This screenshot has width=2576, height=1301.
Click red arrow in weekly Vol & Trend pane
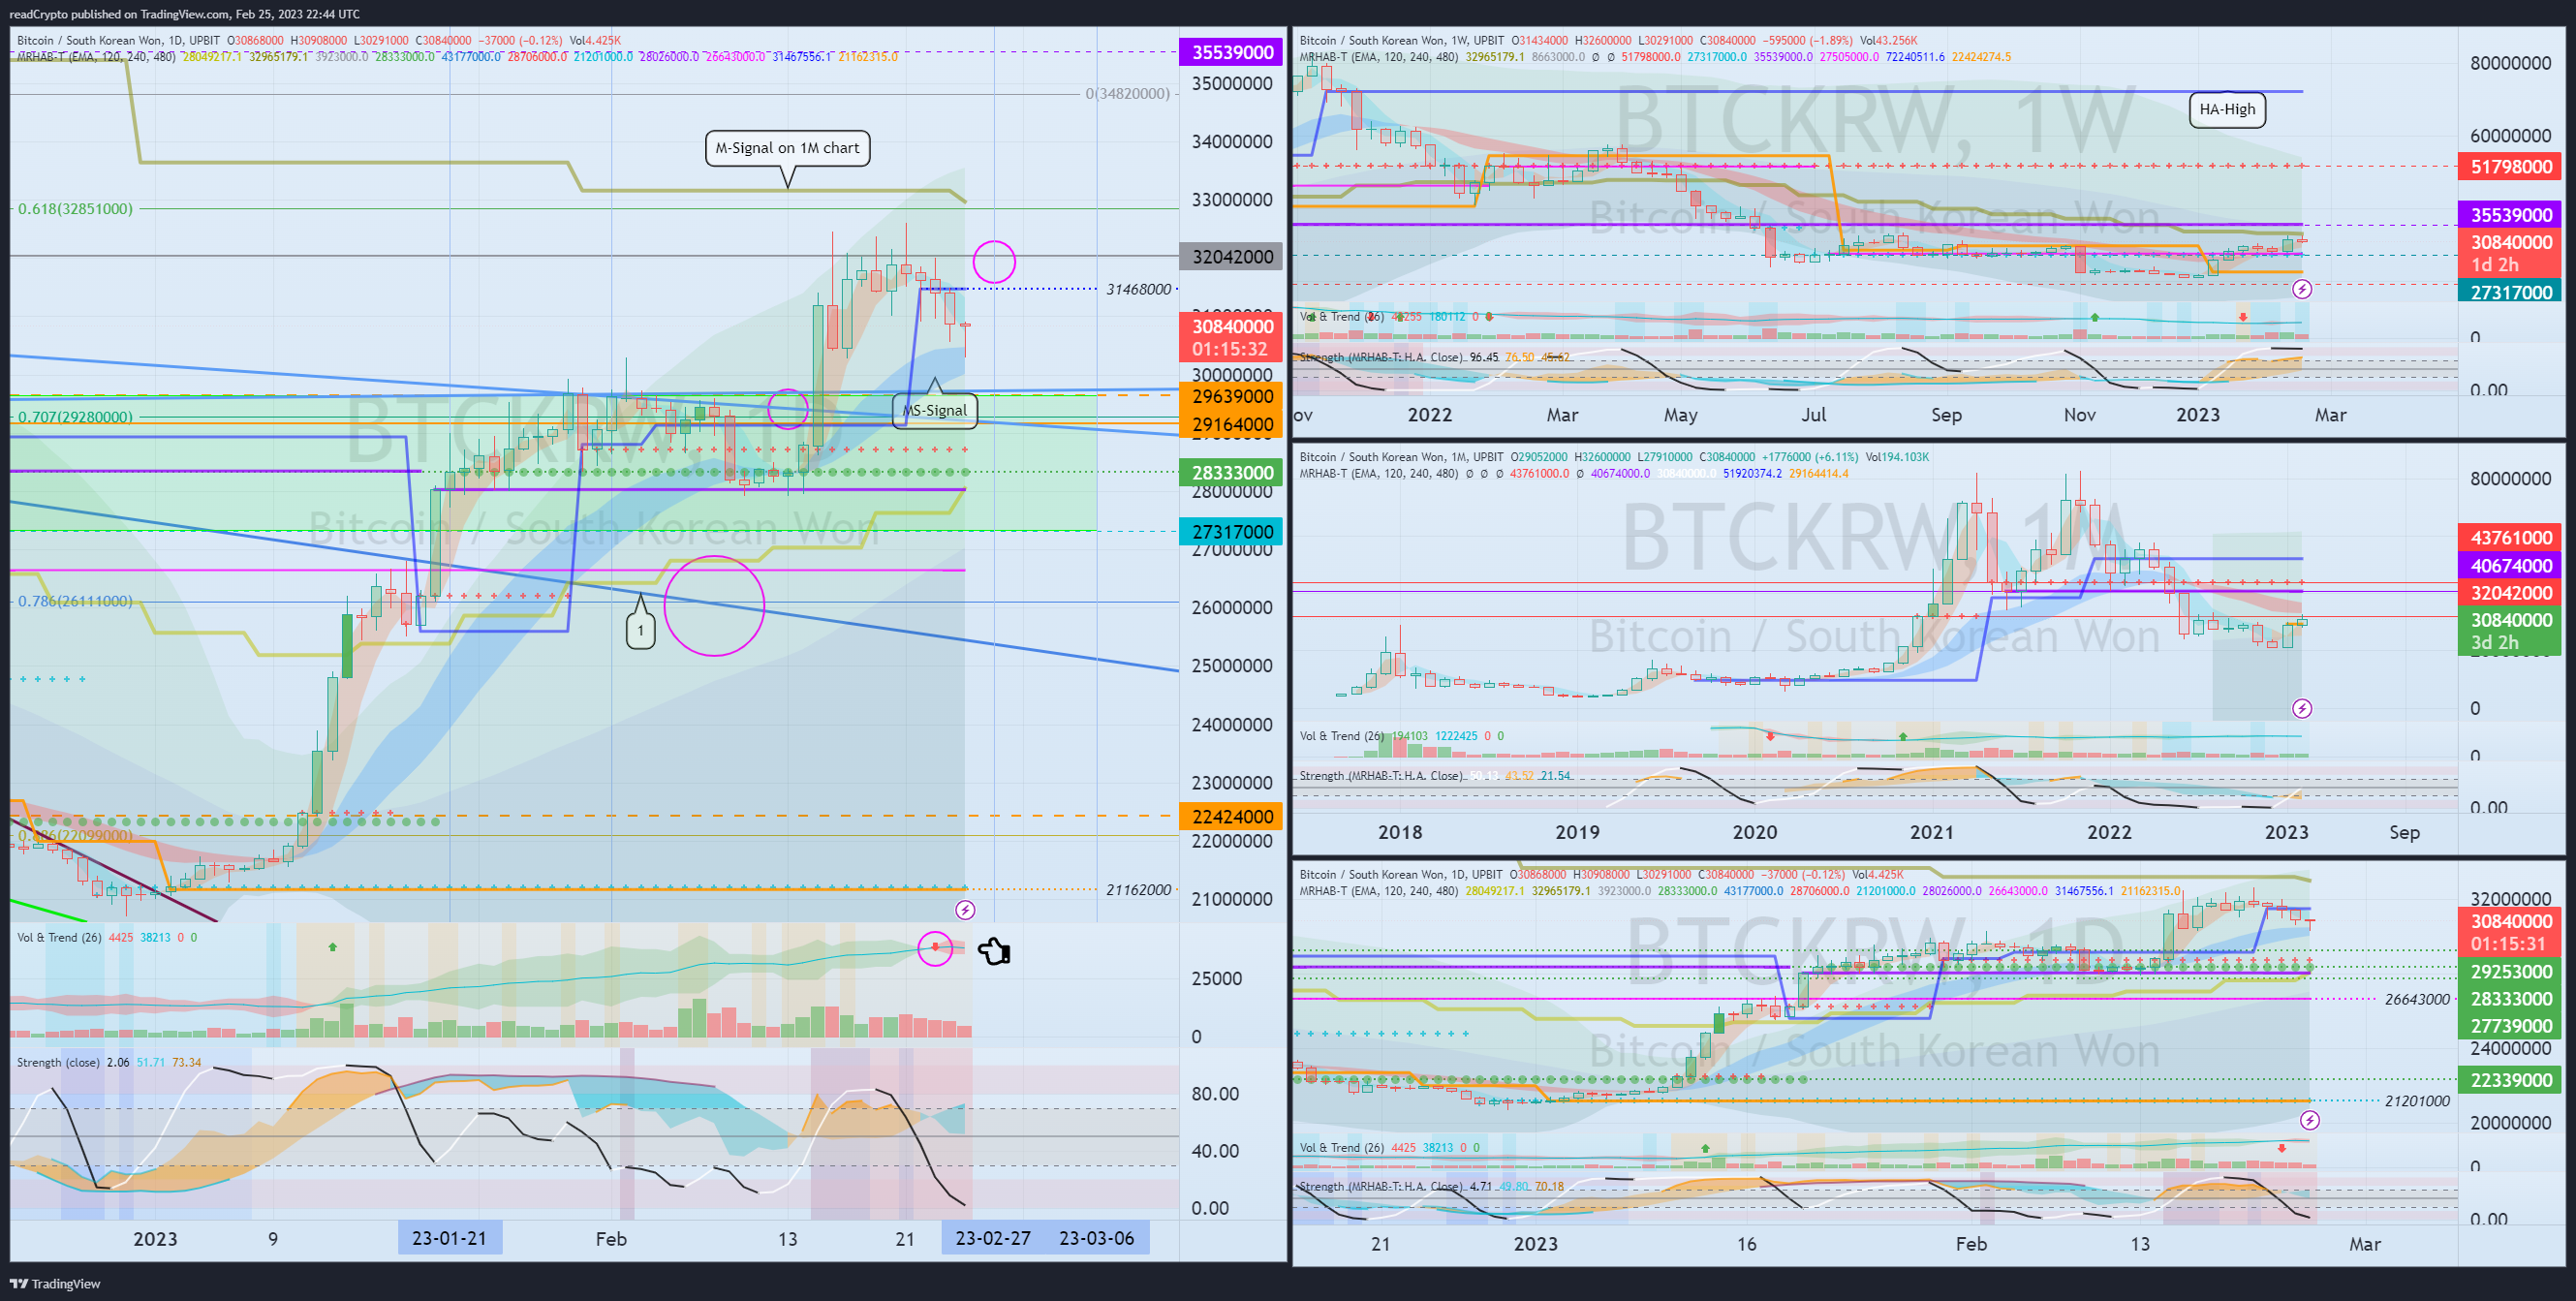point(2243,317)
